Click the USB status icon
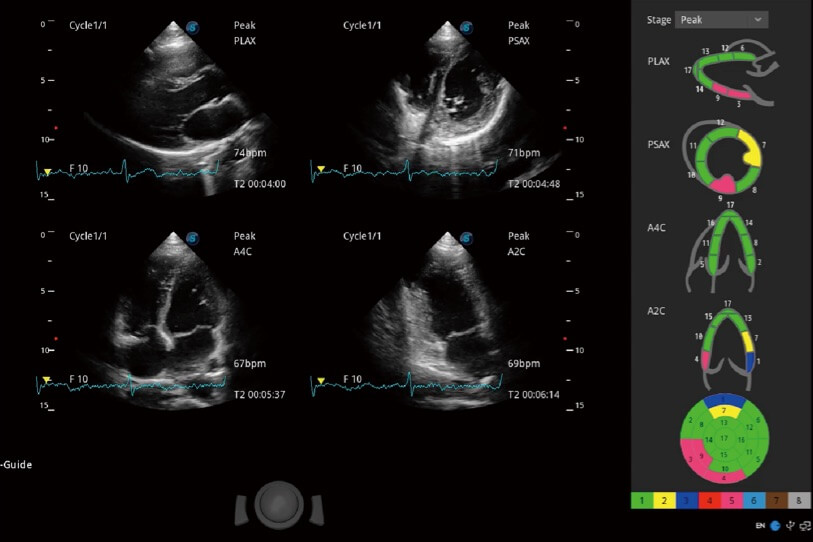Screen dimensions: 813x542 pos(790,524)
